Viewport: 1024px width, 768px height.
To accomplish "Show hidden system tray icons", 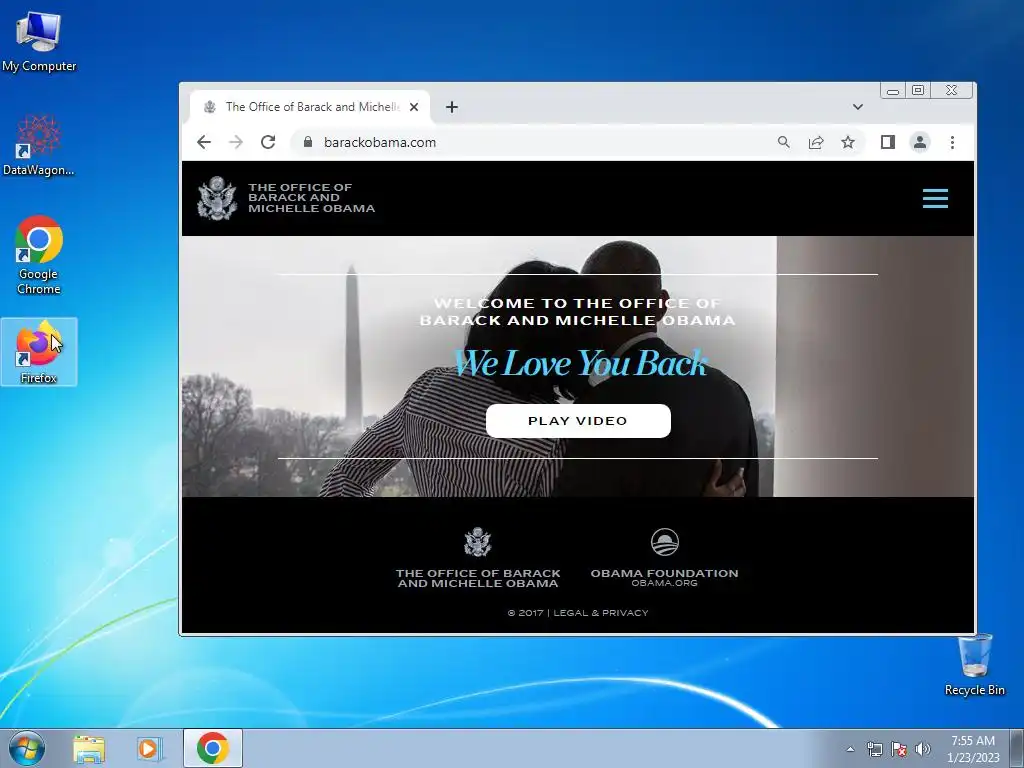I will click(x=850, y=749).
